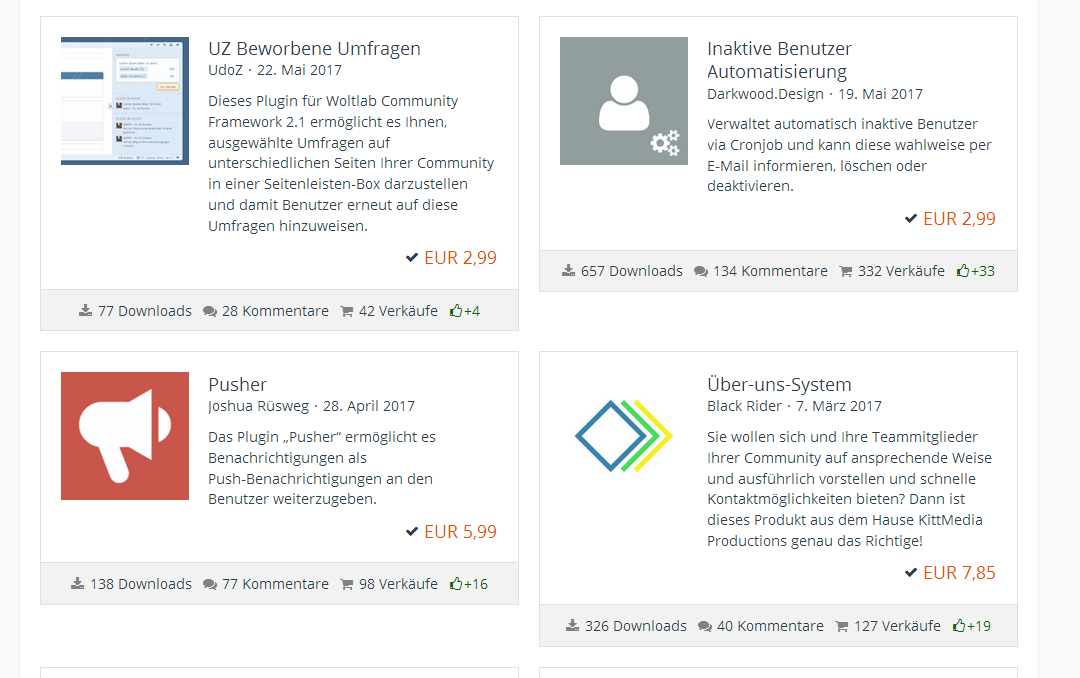Click the thumbs-up icon showing +33

(963, 271)
